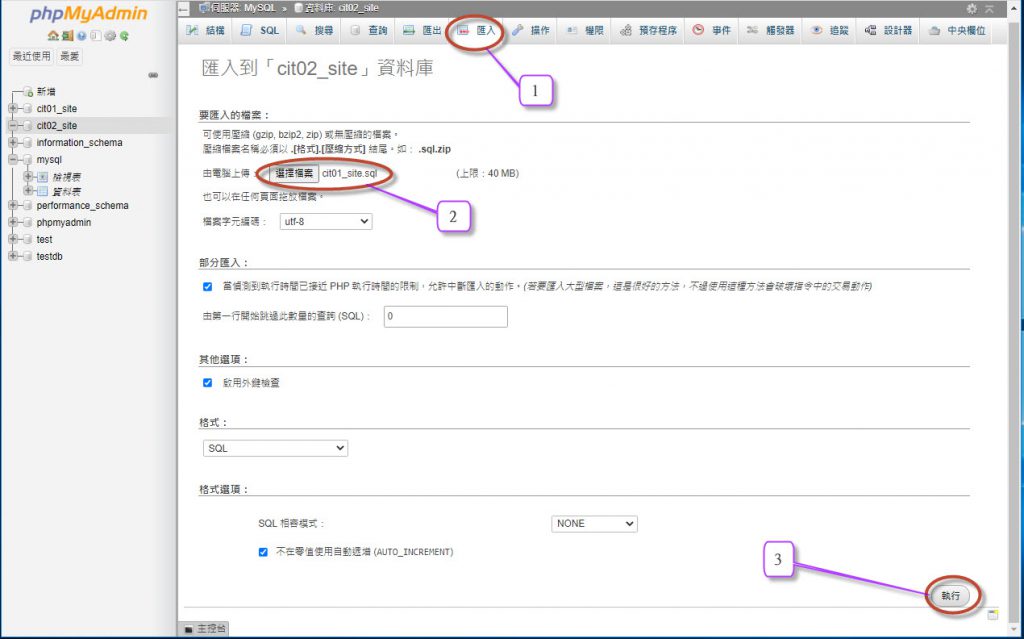Open the utf-8 character set dropdown
The width and height of the screenshot is (1024, 639).
326,221
